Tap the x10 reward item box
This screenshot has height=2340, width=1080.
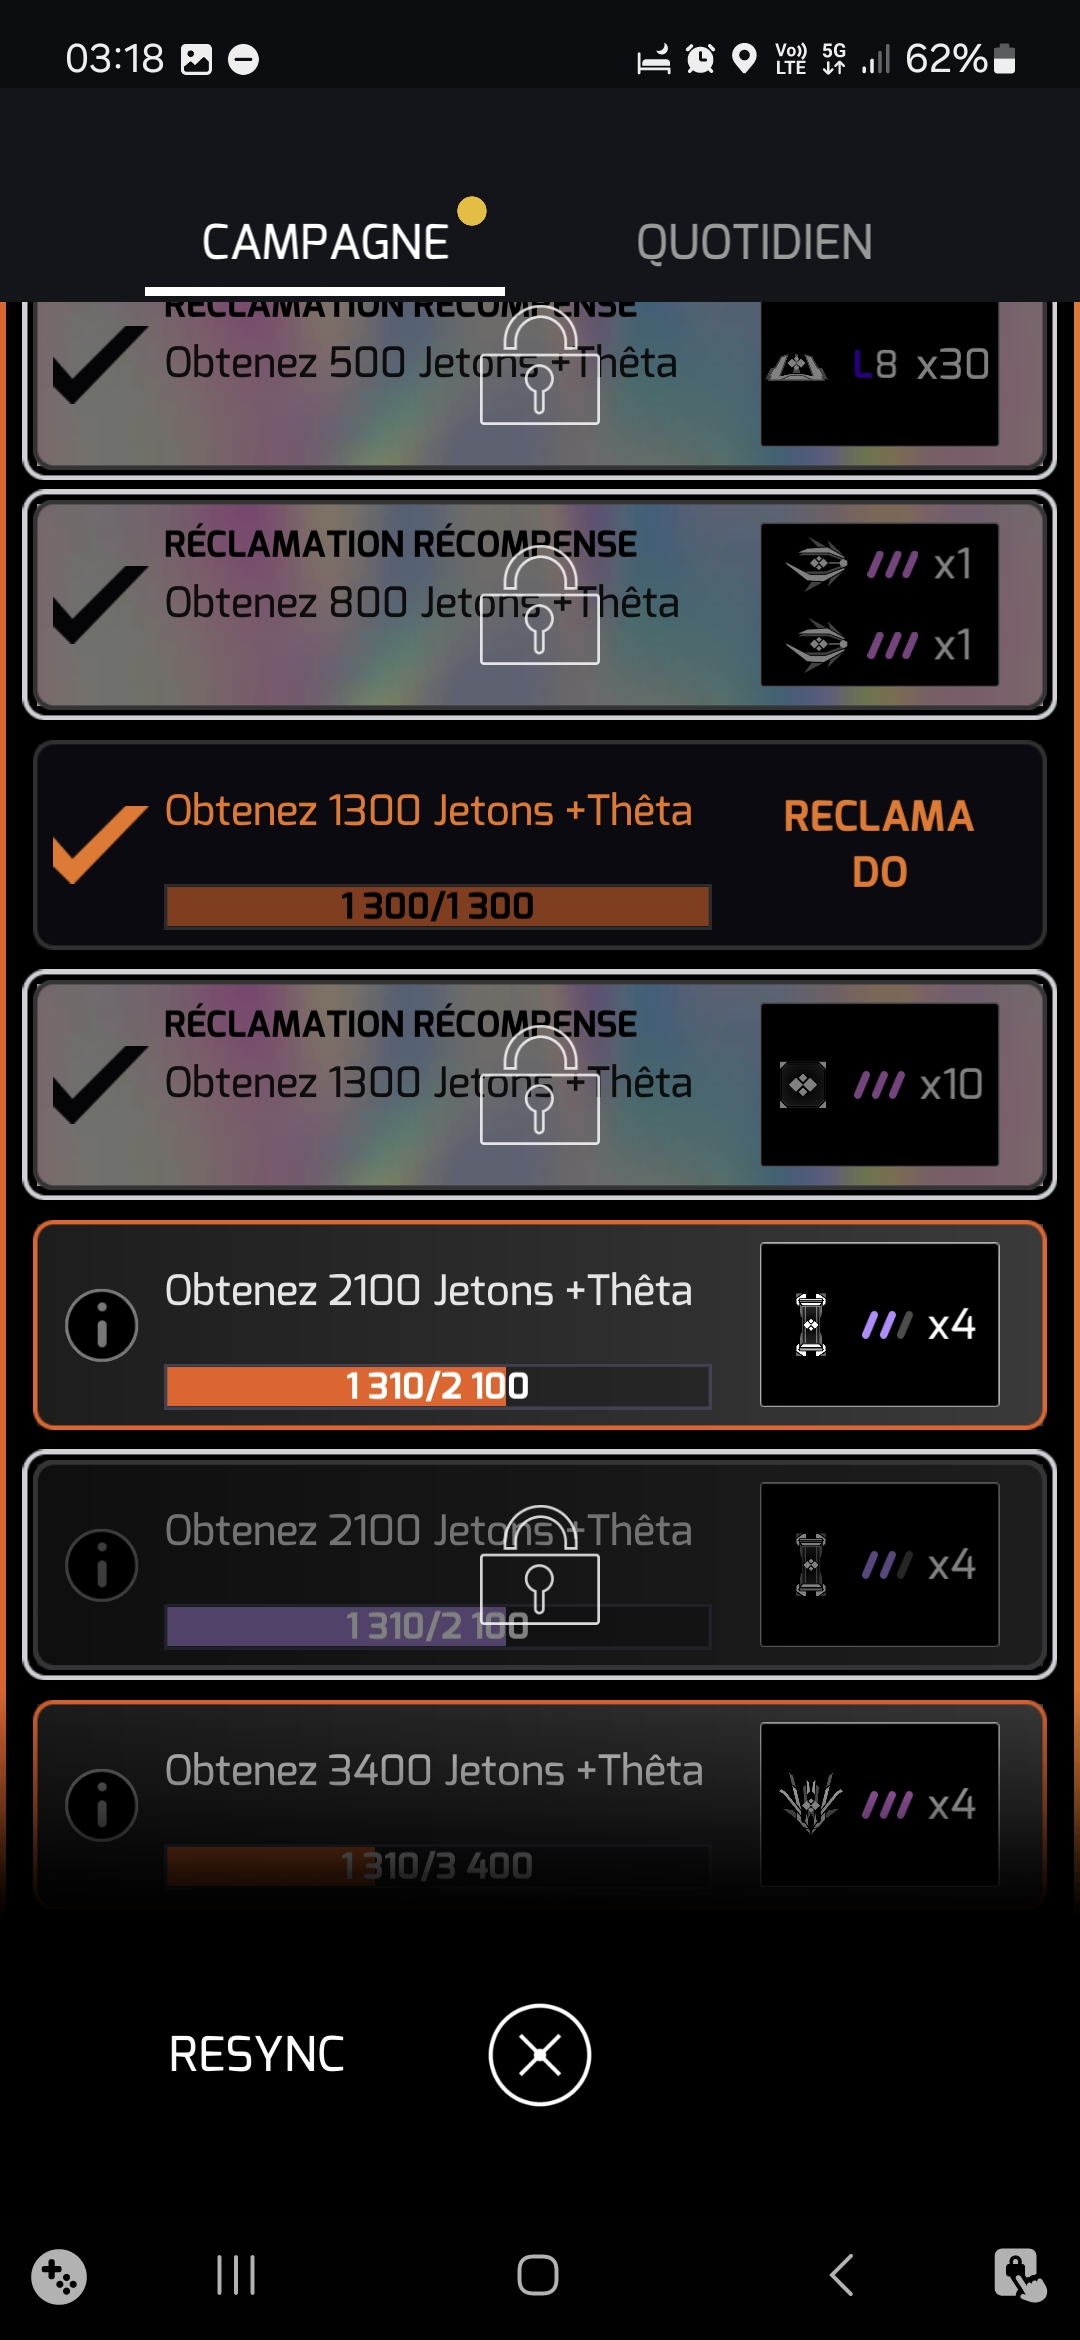(x=879, y=1085)
